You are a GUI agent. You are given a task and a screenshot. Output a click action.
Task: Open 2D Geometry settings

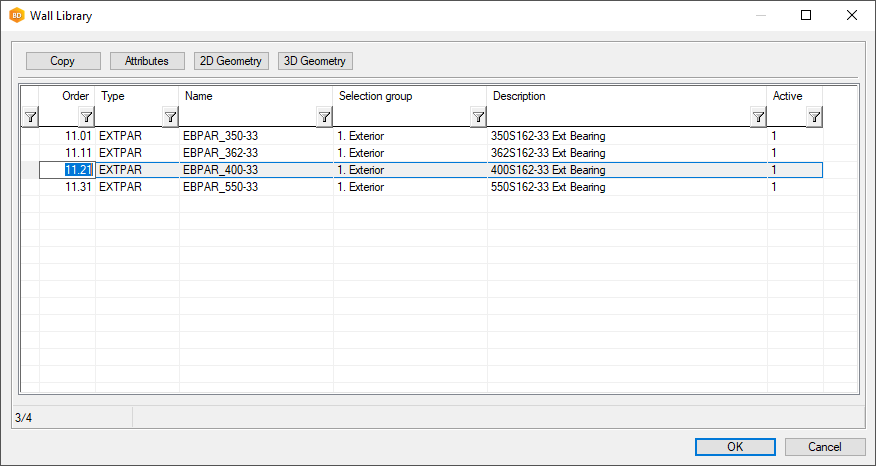pyautogui.click(x=231, y=61)
